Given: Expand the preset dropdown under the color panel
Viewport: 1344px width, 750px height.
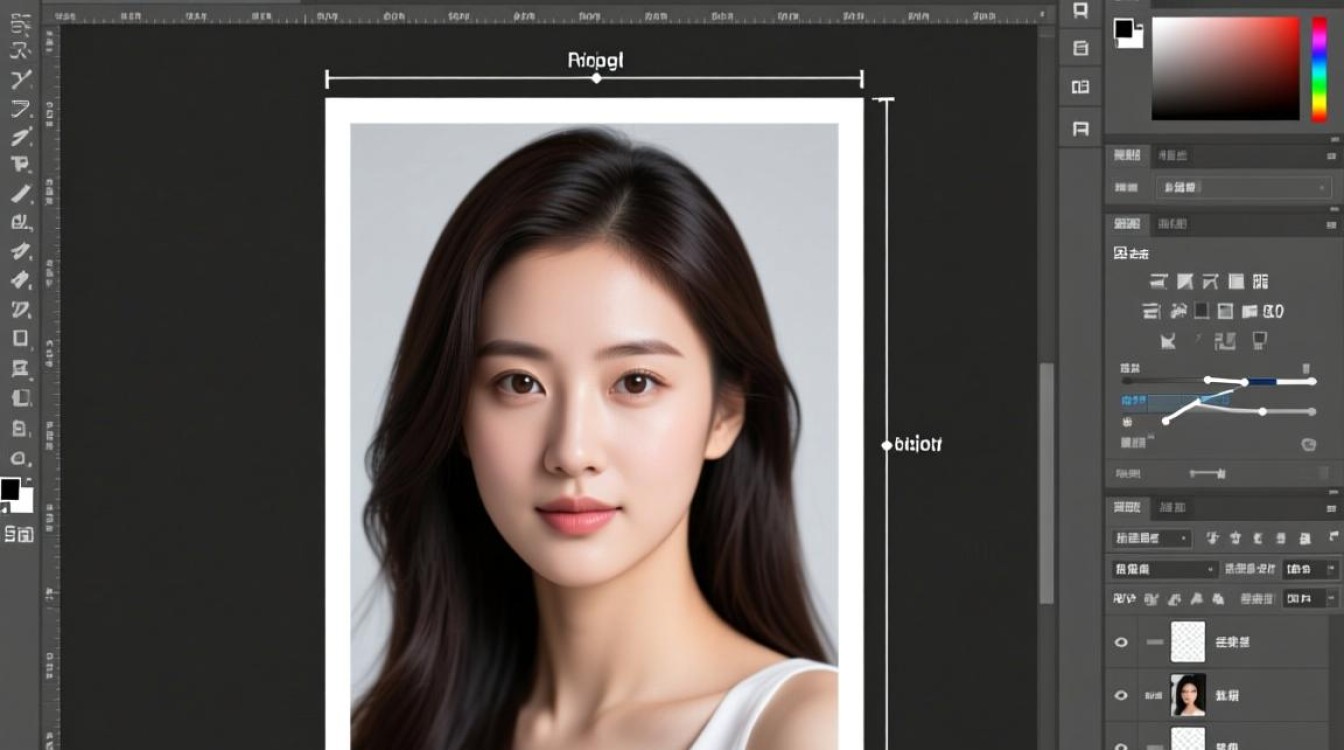Looking at the screenshot, I should [x=1243, y=187].
